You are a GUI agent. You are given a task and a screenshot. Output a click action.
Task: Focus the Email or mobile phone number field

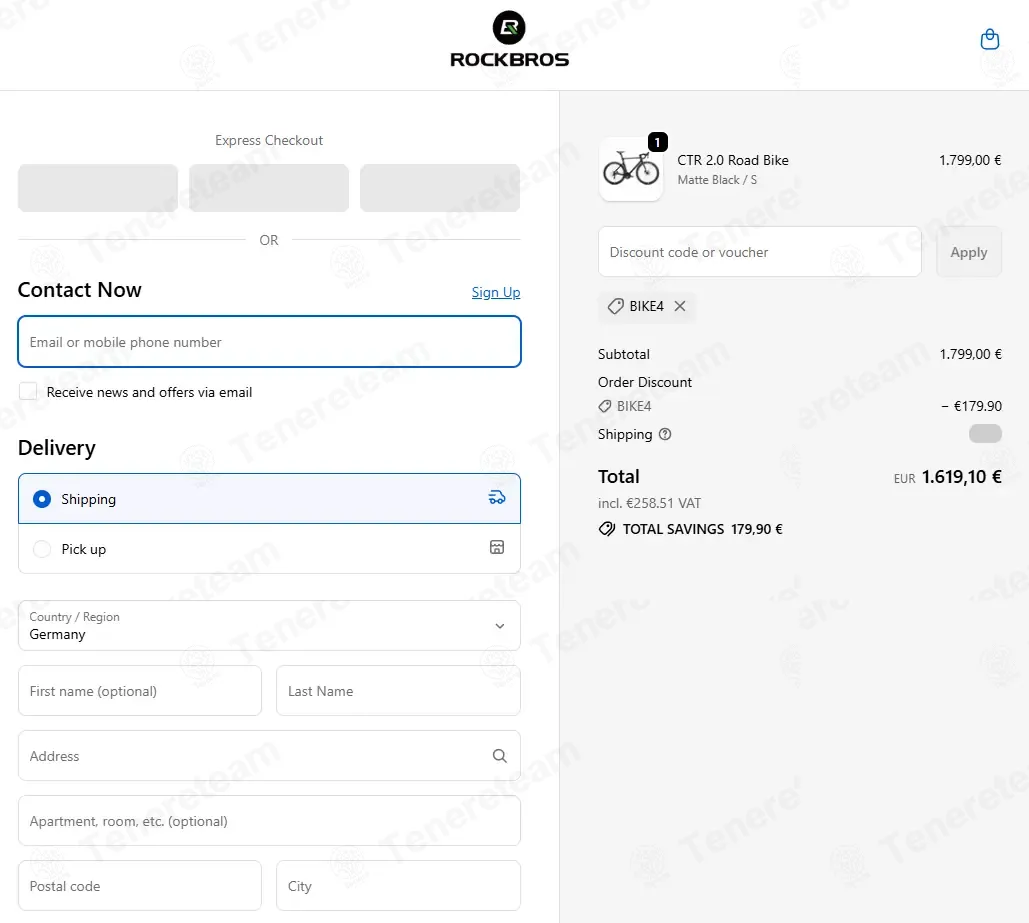pyautogui.click(x=269, y=341)
